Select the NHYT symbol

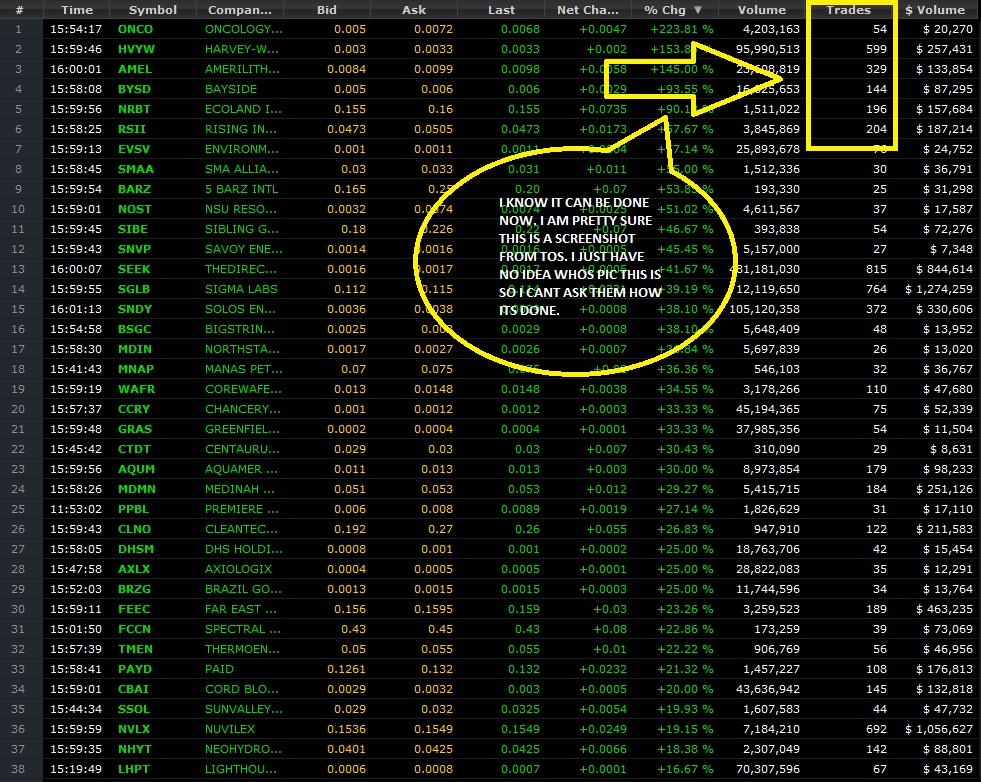point(135,749)
